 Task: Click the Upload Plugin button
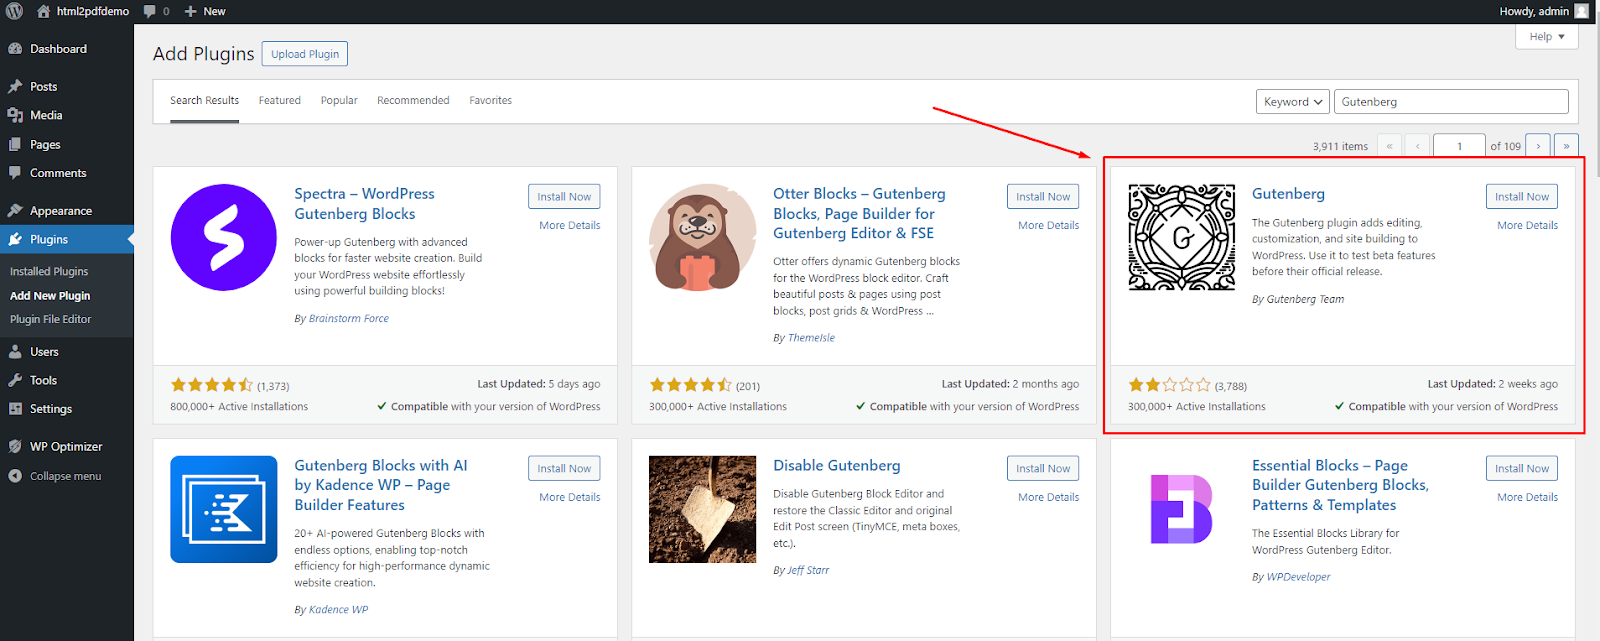coord(305,54)
